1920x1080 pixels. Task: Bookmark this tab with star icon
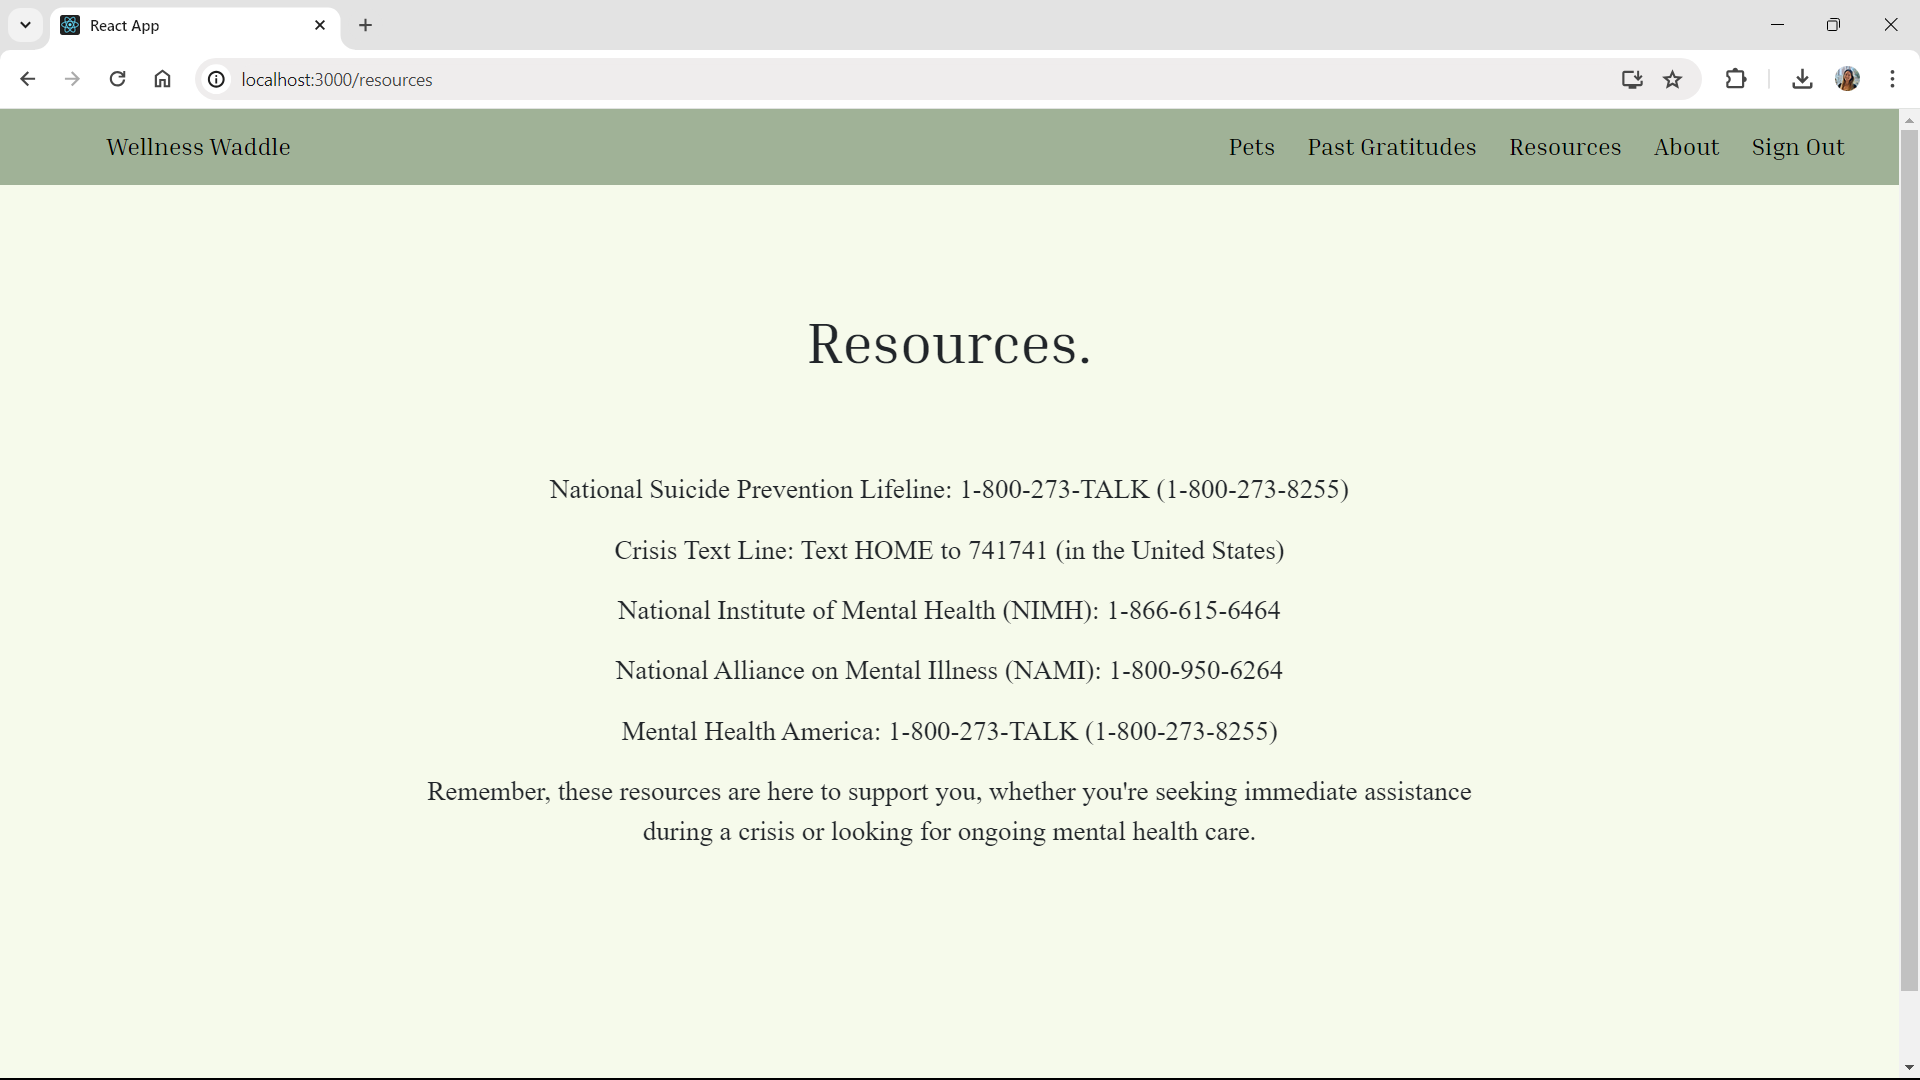coord(1673,79)
